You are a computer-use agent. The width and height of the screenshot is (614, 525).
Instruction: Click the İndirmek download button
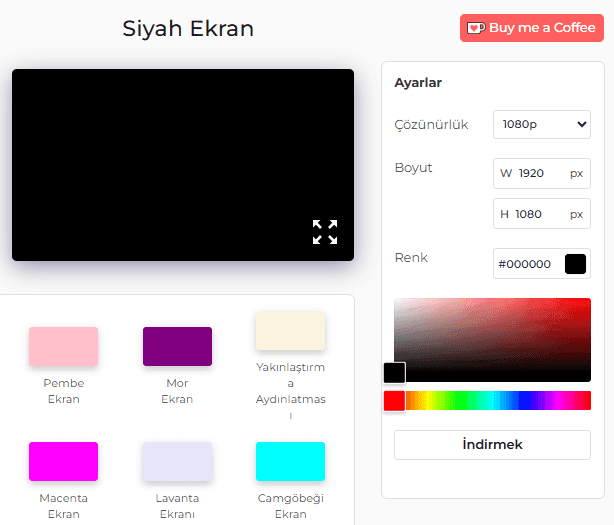click(492, 445)
